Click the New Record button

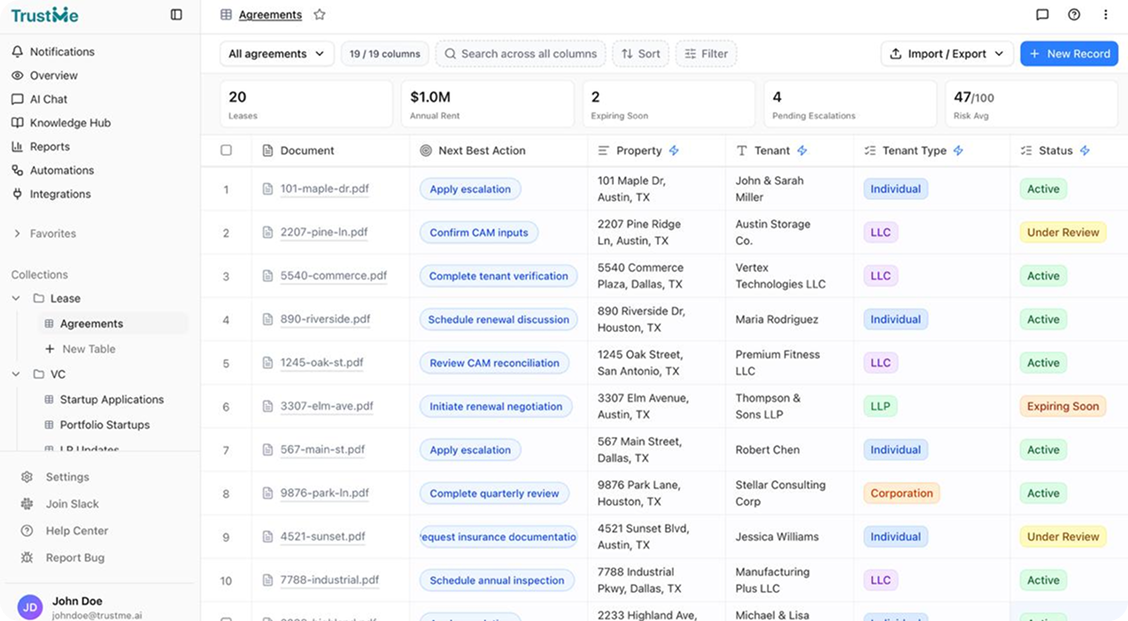pos(1068,54)
